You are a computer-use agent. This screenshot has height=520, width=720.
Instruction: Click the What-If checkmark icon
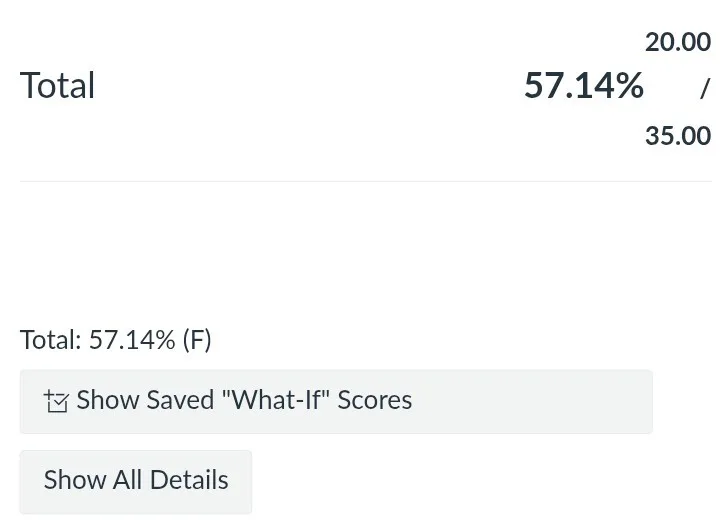pos(56,402)
